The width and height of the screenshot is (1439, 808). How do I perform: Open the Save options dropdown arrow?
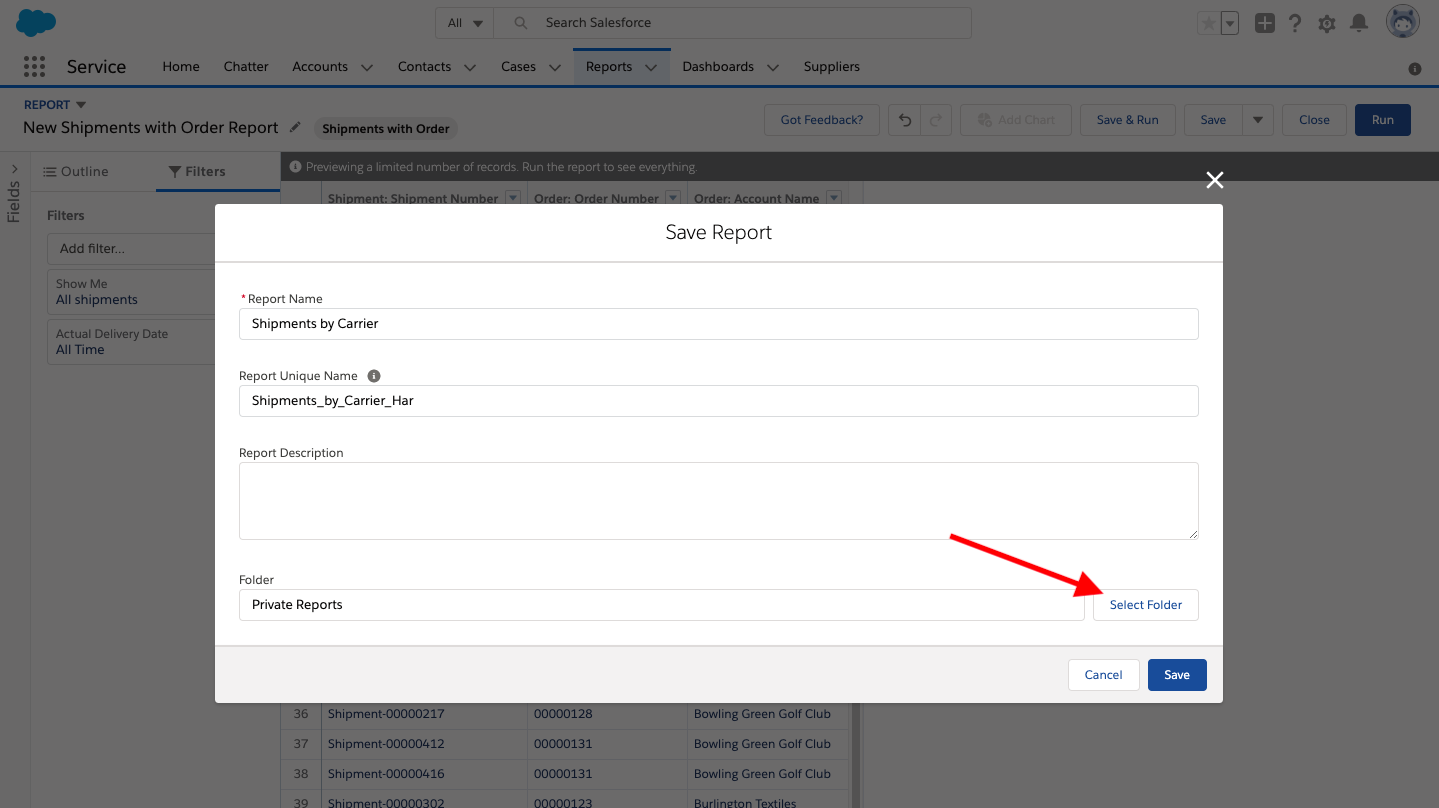point(1257,120)
